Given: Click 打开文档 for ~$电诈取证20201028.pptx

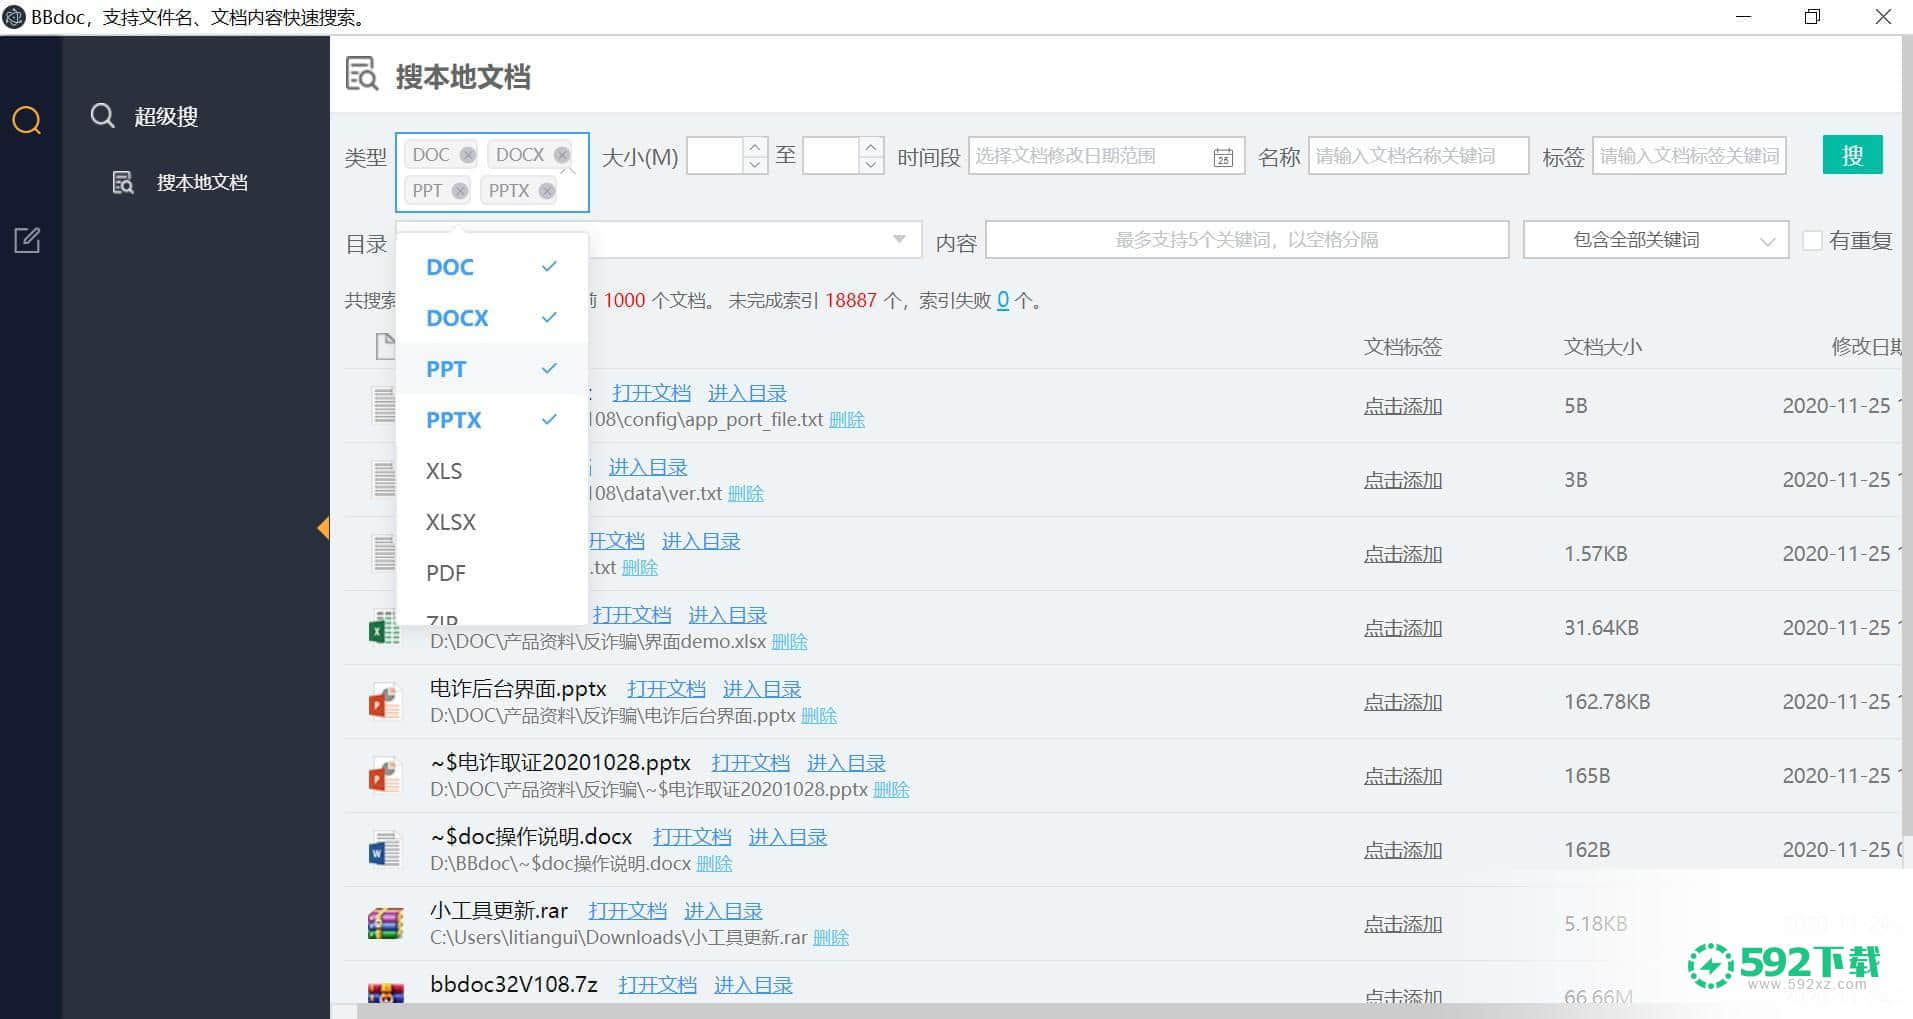Looking at the screenshot, I should point(751,763).
